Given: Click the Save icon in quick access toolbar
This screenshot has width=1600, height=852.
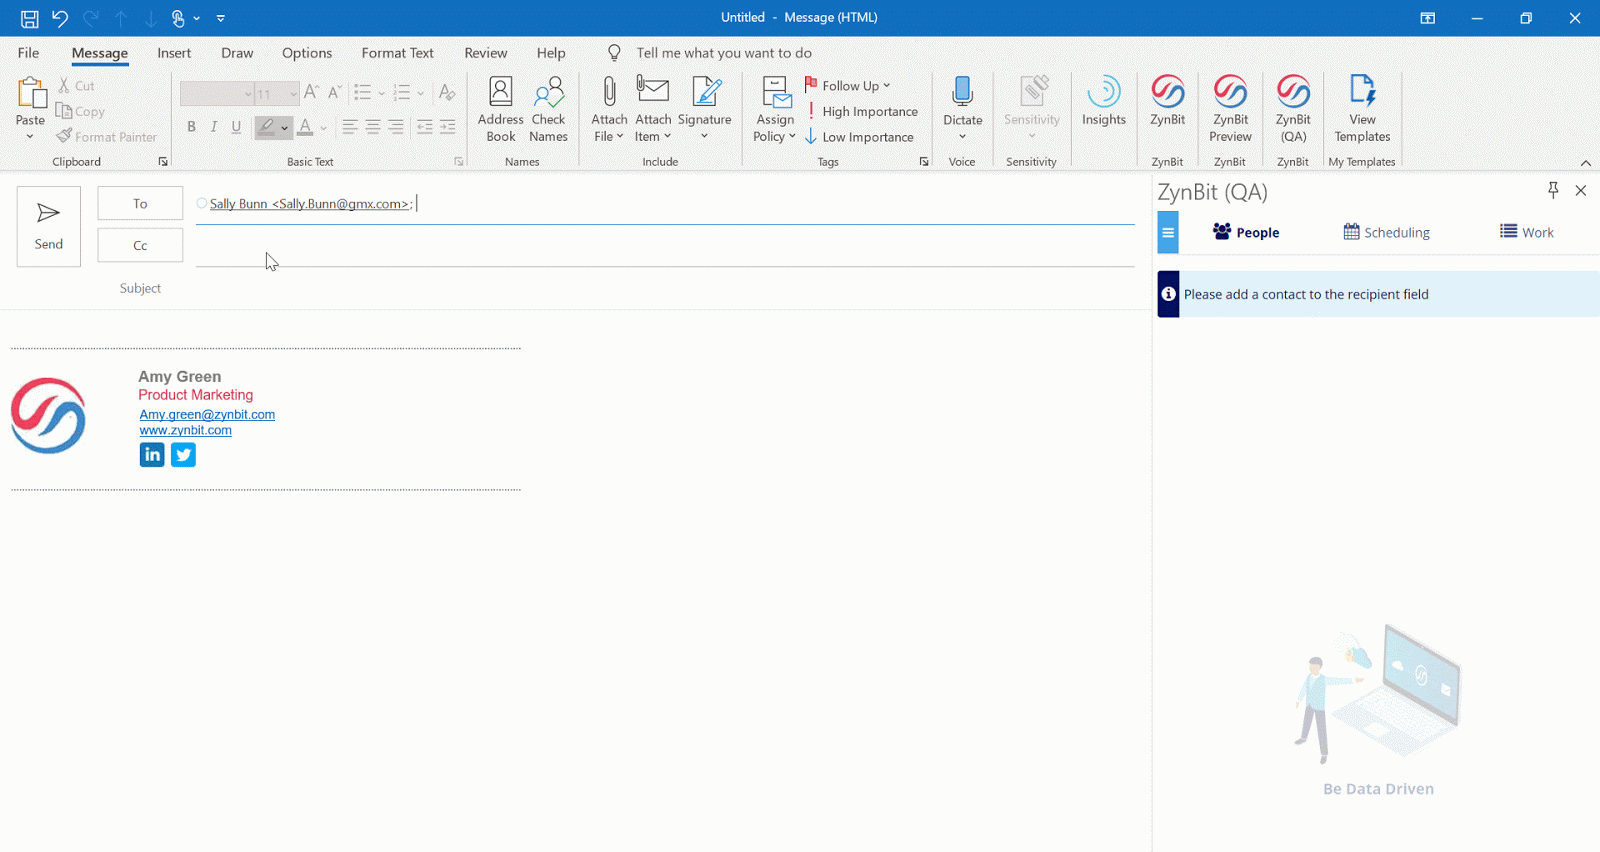Looking at the screenshot, I should [x=30, y=18].
